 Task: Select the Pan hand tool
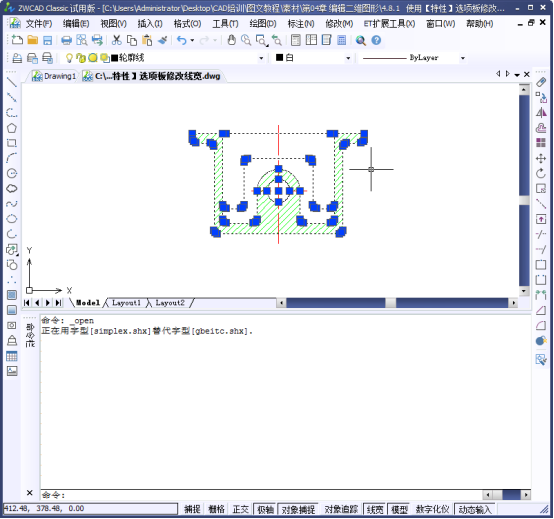point(231,40)
